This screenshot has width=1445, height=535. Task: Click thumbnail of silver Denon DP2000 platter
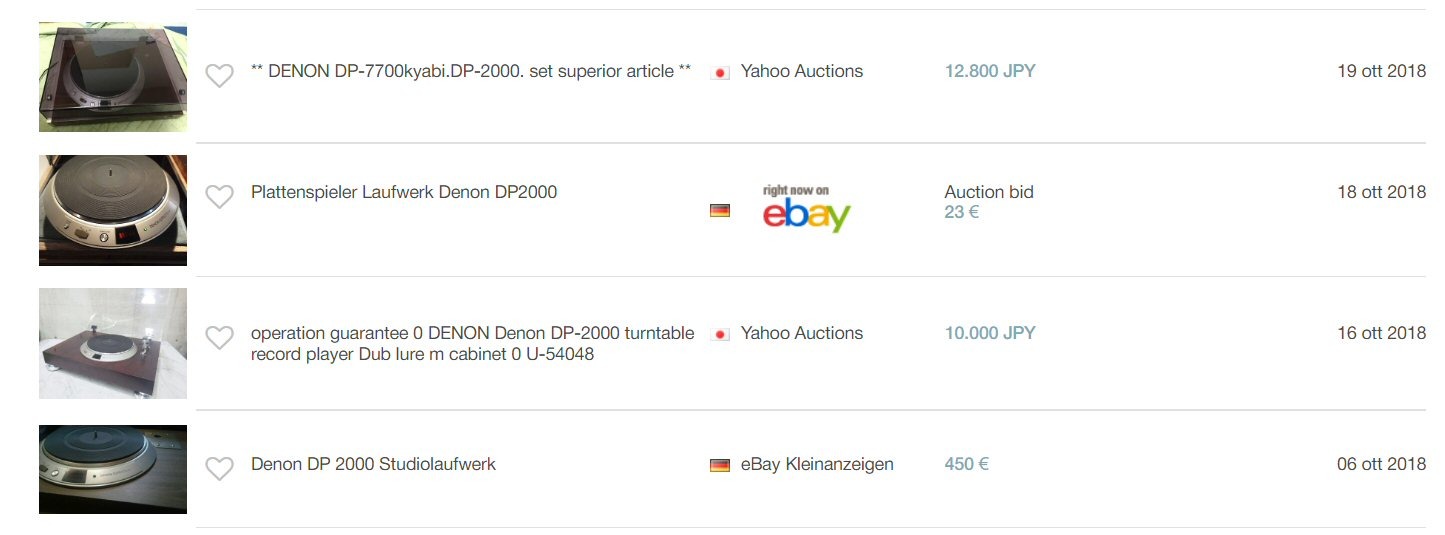pyautogui.click(x=113, y=210)
